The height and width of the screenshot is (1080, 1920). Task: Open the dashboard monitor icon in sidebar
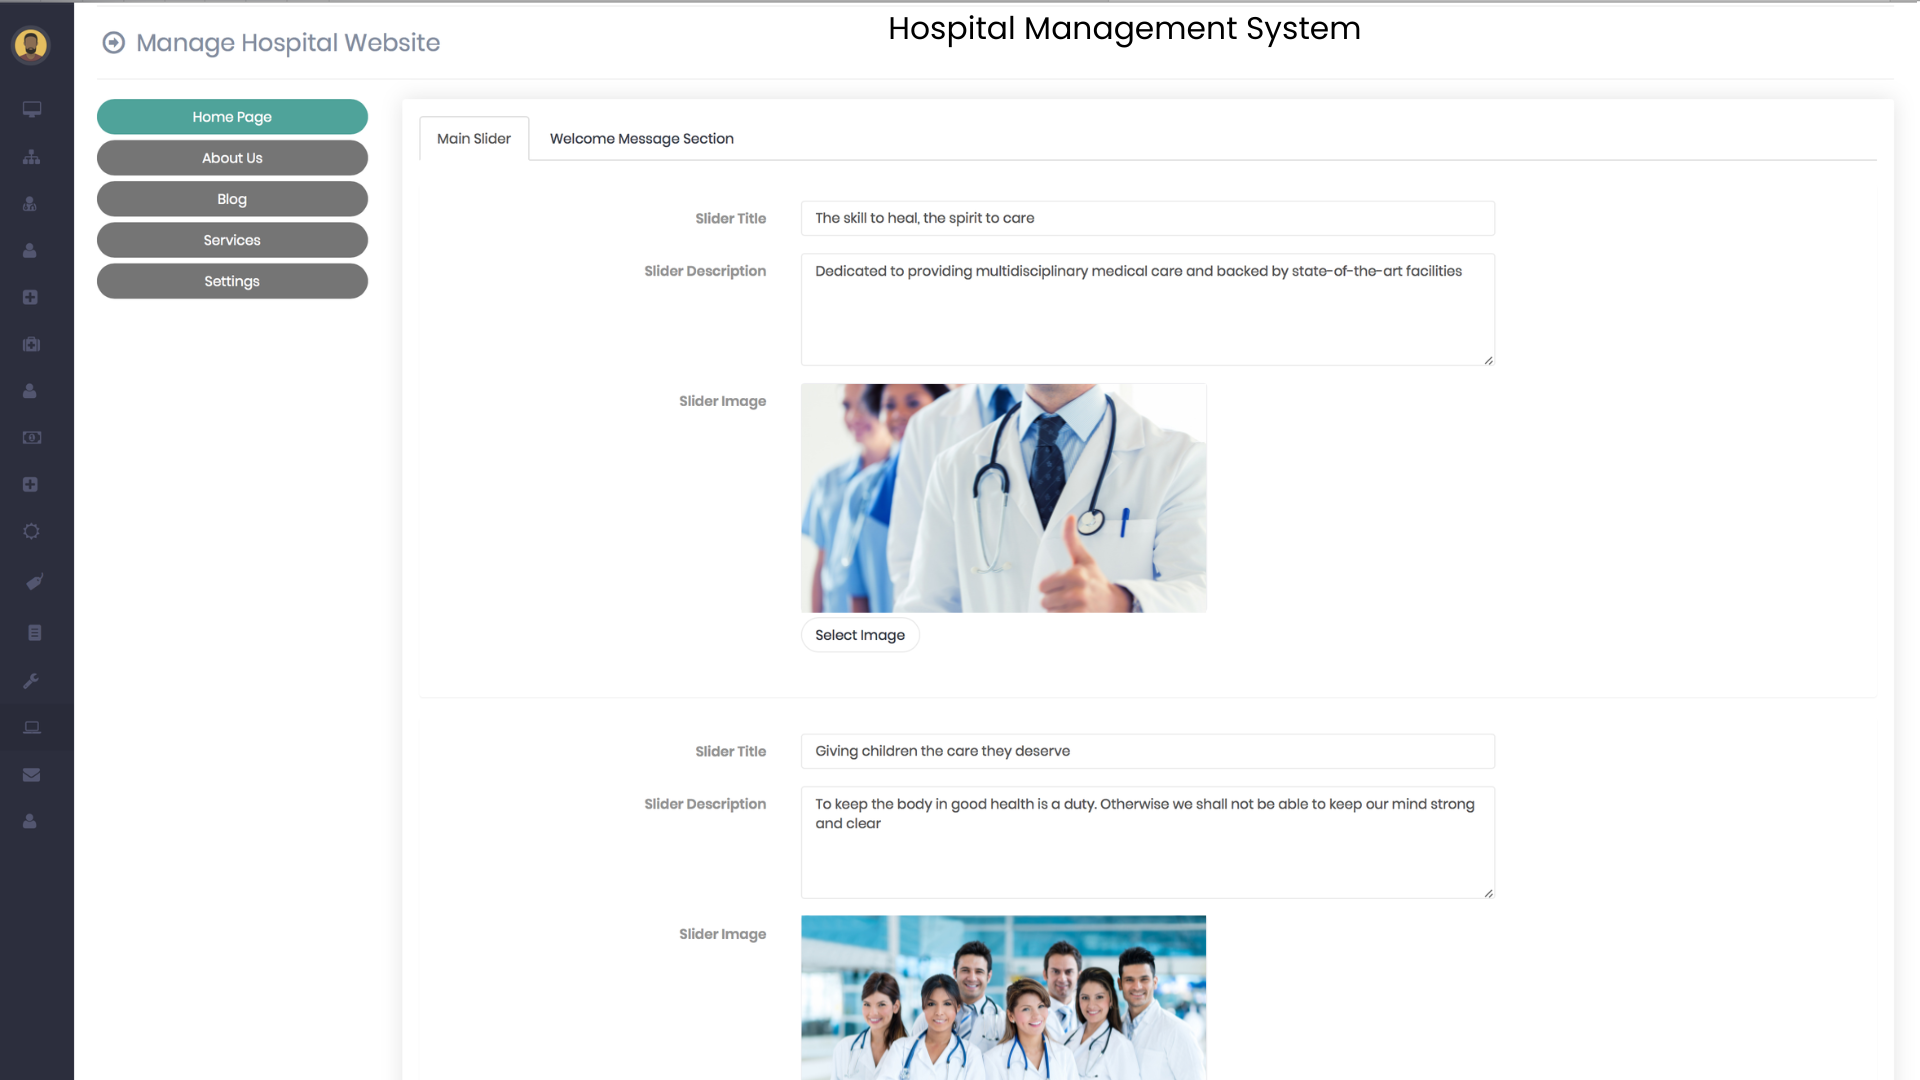[32, 109]
